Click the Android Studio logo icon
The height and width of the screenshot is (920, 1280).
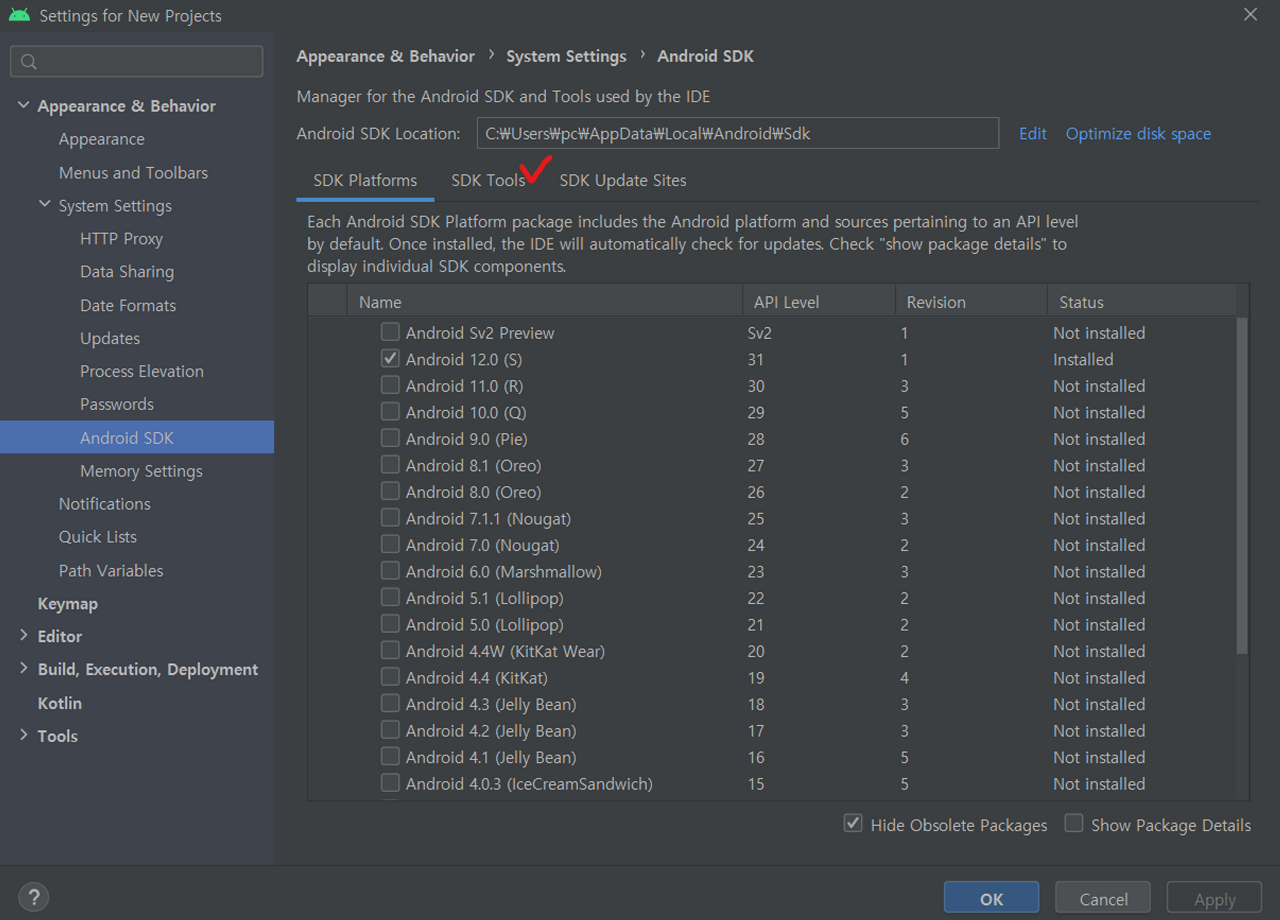point(19,15)
